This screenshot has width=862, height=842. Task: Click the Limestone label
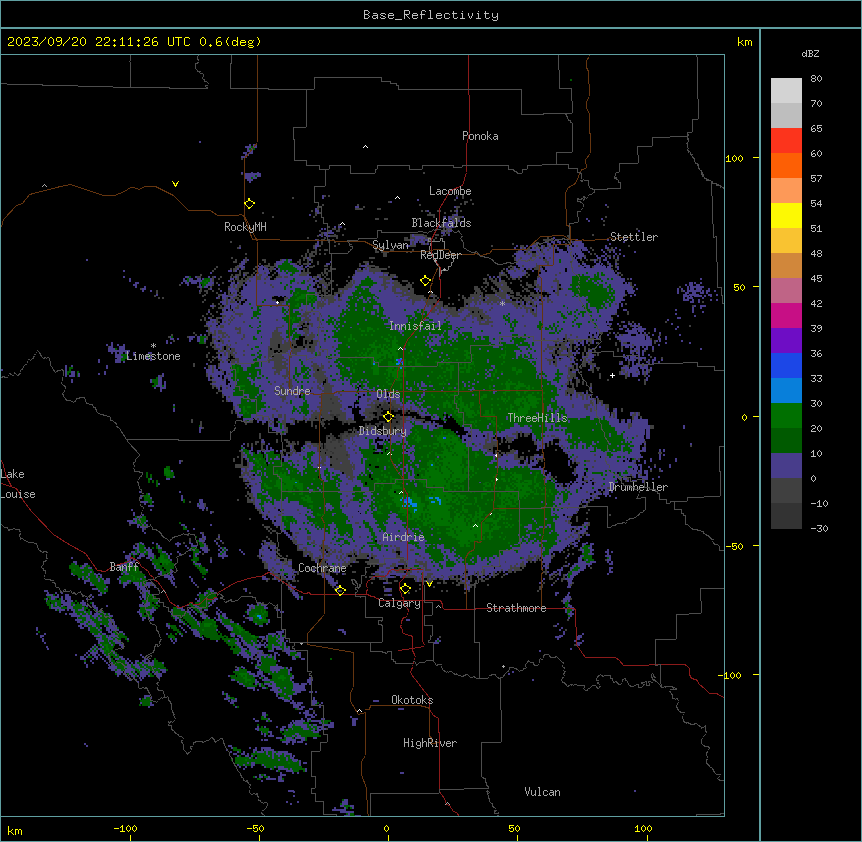pyautogui.click(x=153, y=356)
